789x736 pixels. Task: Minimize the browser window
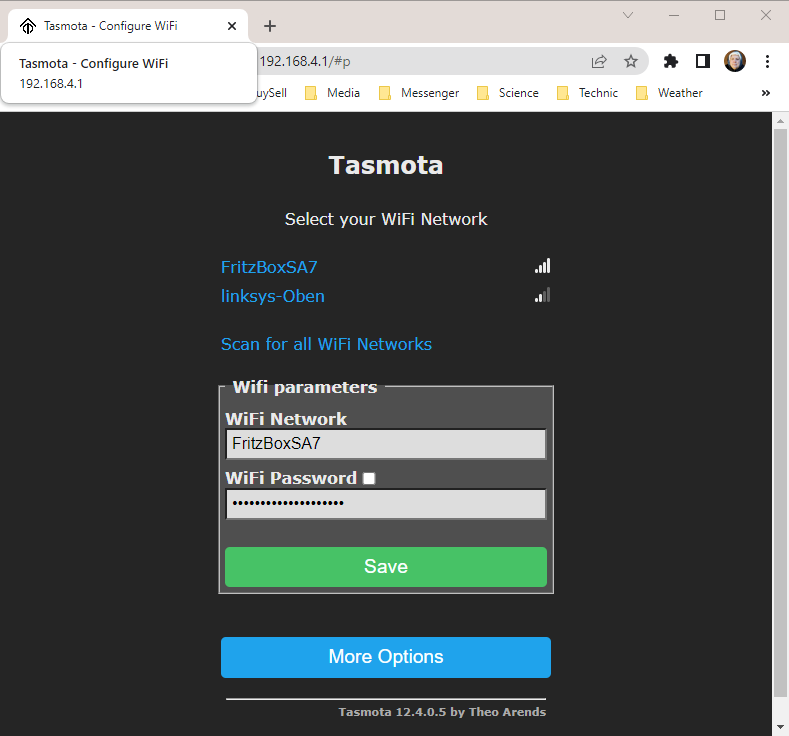tap(674, 15)
